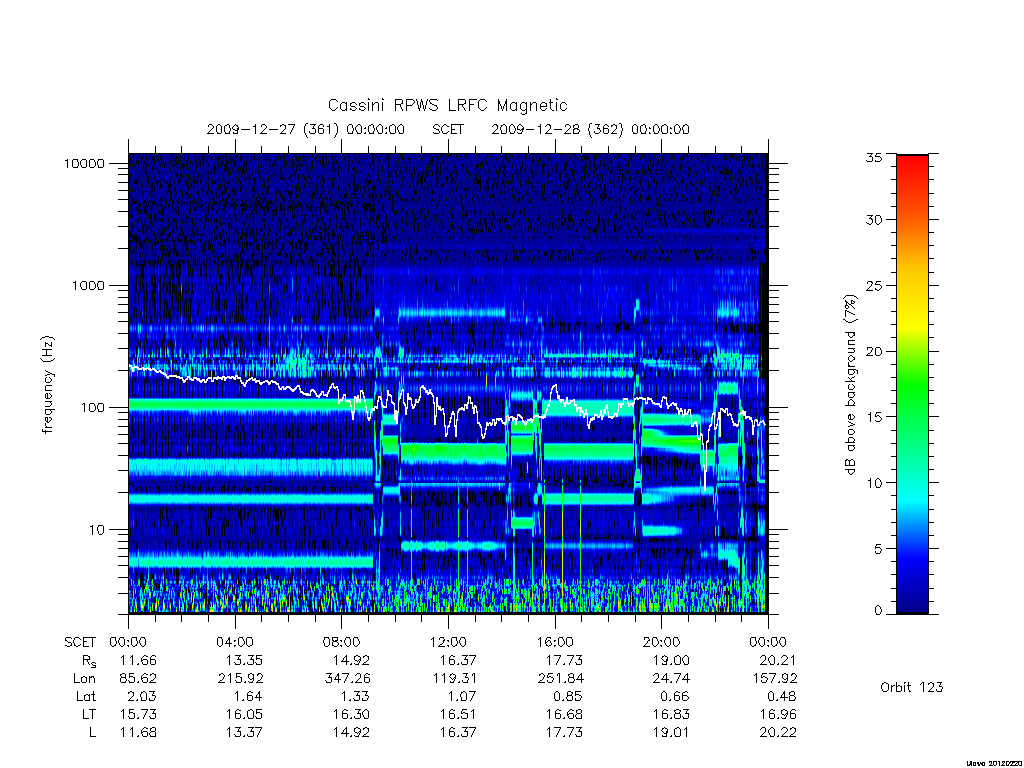Click the Lon value '24.74'
The width and height of the screenshot is (1024, 768).
click(671, 679)
